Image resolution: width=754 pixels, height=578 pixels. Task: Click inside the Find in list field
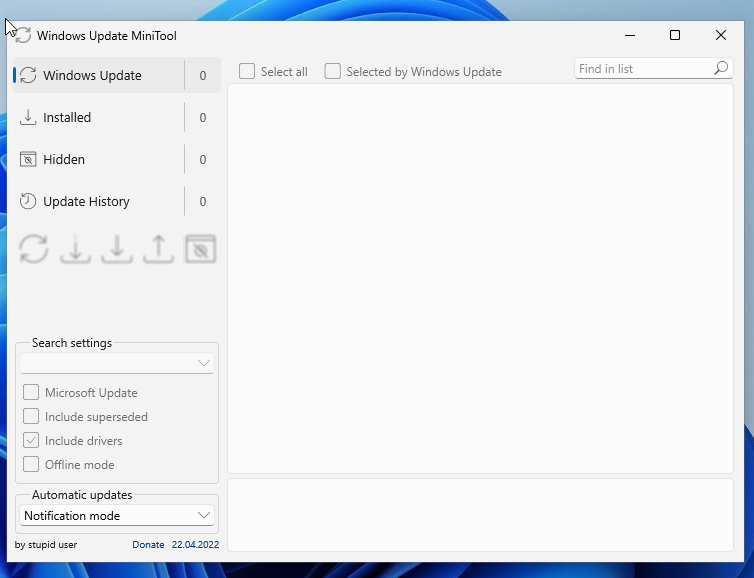642,69
